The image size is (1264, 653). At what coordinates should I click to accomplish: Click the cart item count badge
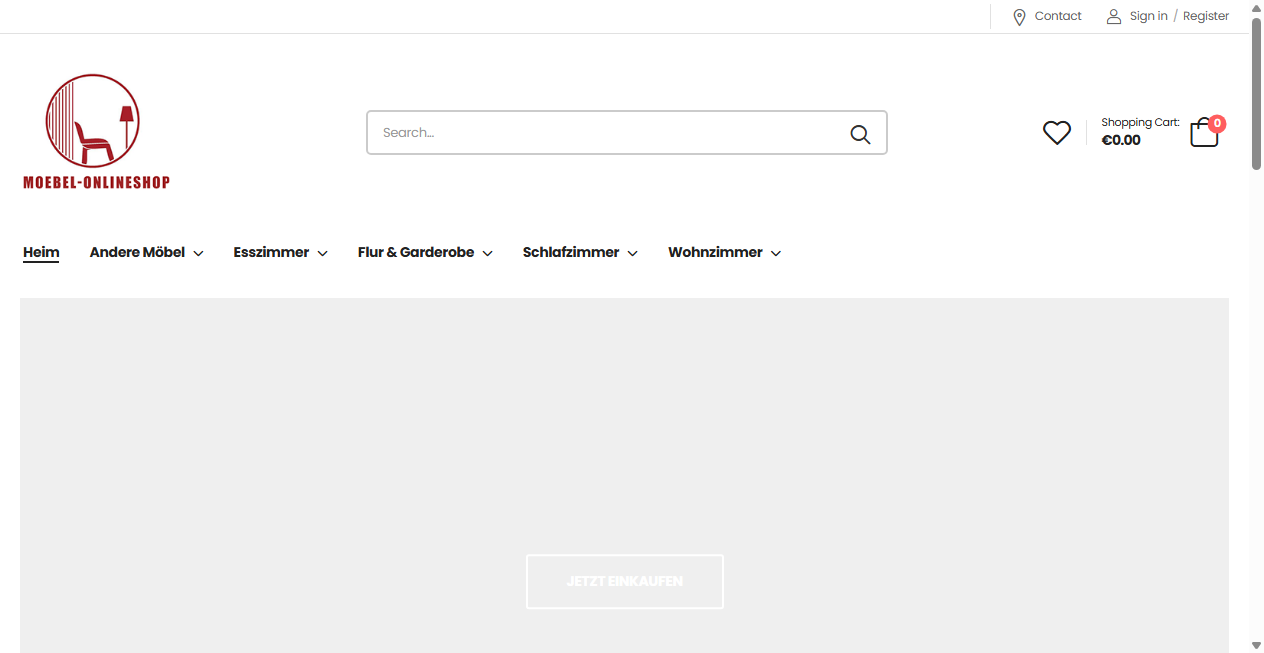tap(1217, 124)
